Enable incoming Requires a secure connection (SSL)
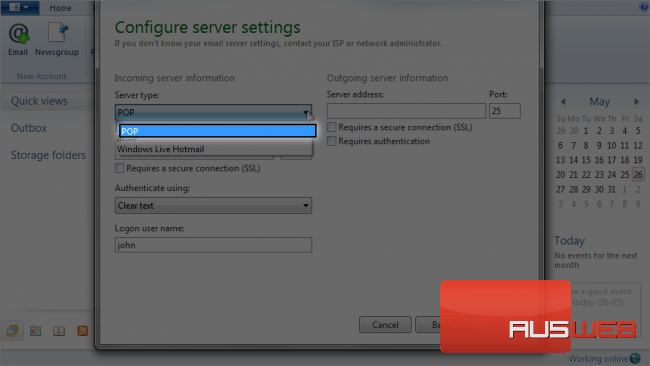Viewport: 650px width, 366px height. (119, 168)
